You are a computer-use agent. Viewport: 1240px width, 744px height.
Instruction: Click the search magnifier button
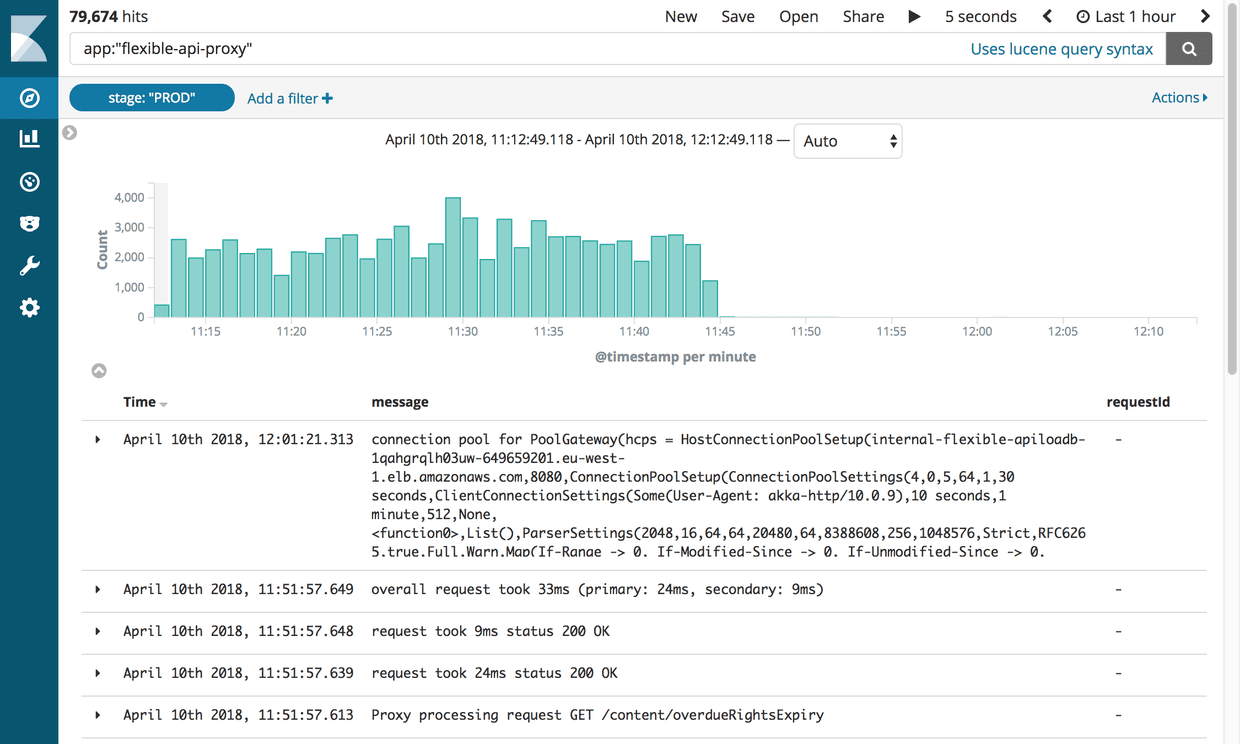coord(1188,48)
